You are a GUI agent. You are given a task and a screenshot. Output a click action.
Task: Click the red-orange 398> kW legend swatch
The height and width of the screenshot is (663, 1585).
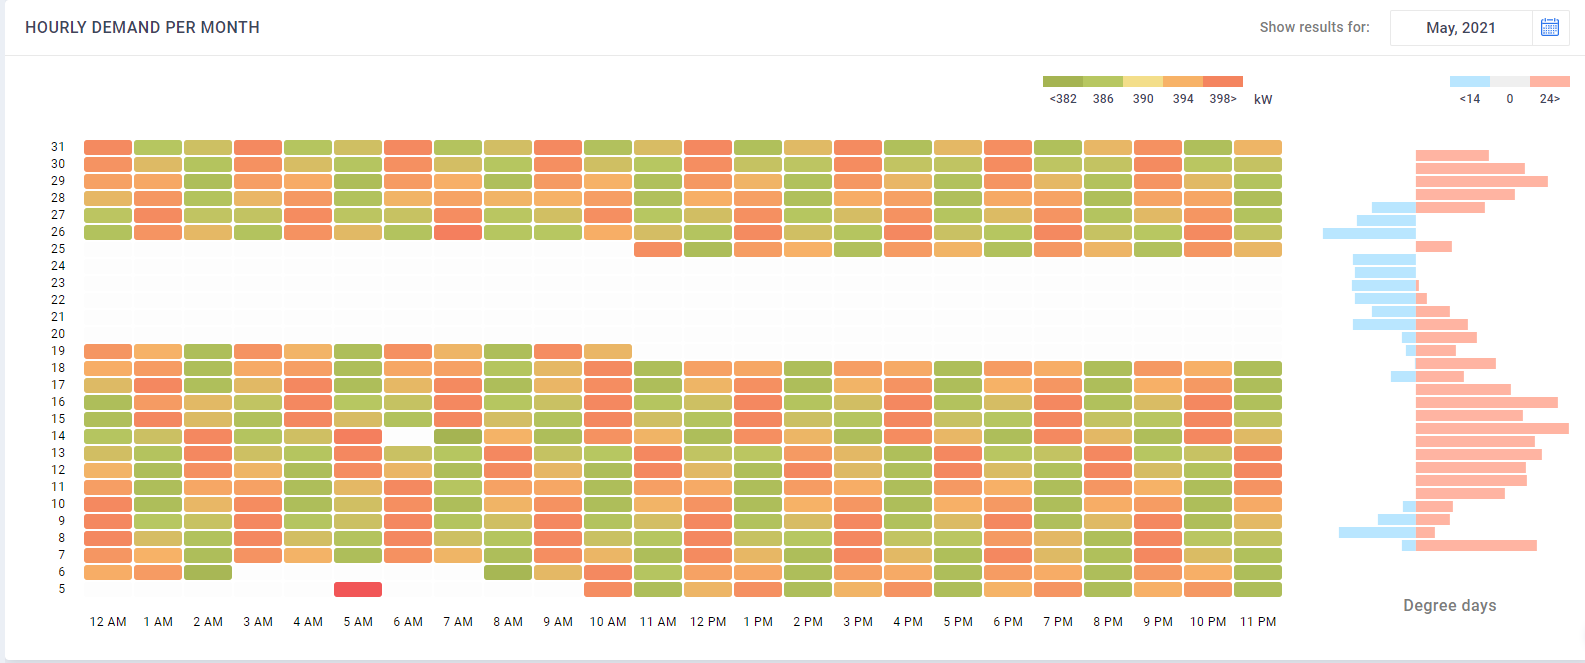pos(1222,82)
